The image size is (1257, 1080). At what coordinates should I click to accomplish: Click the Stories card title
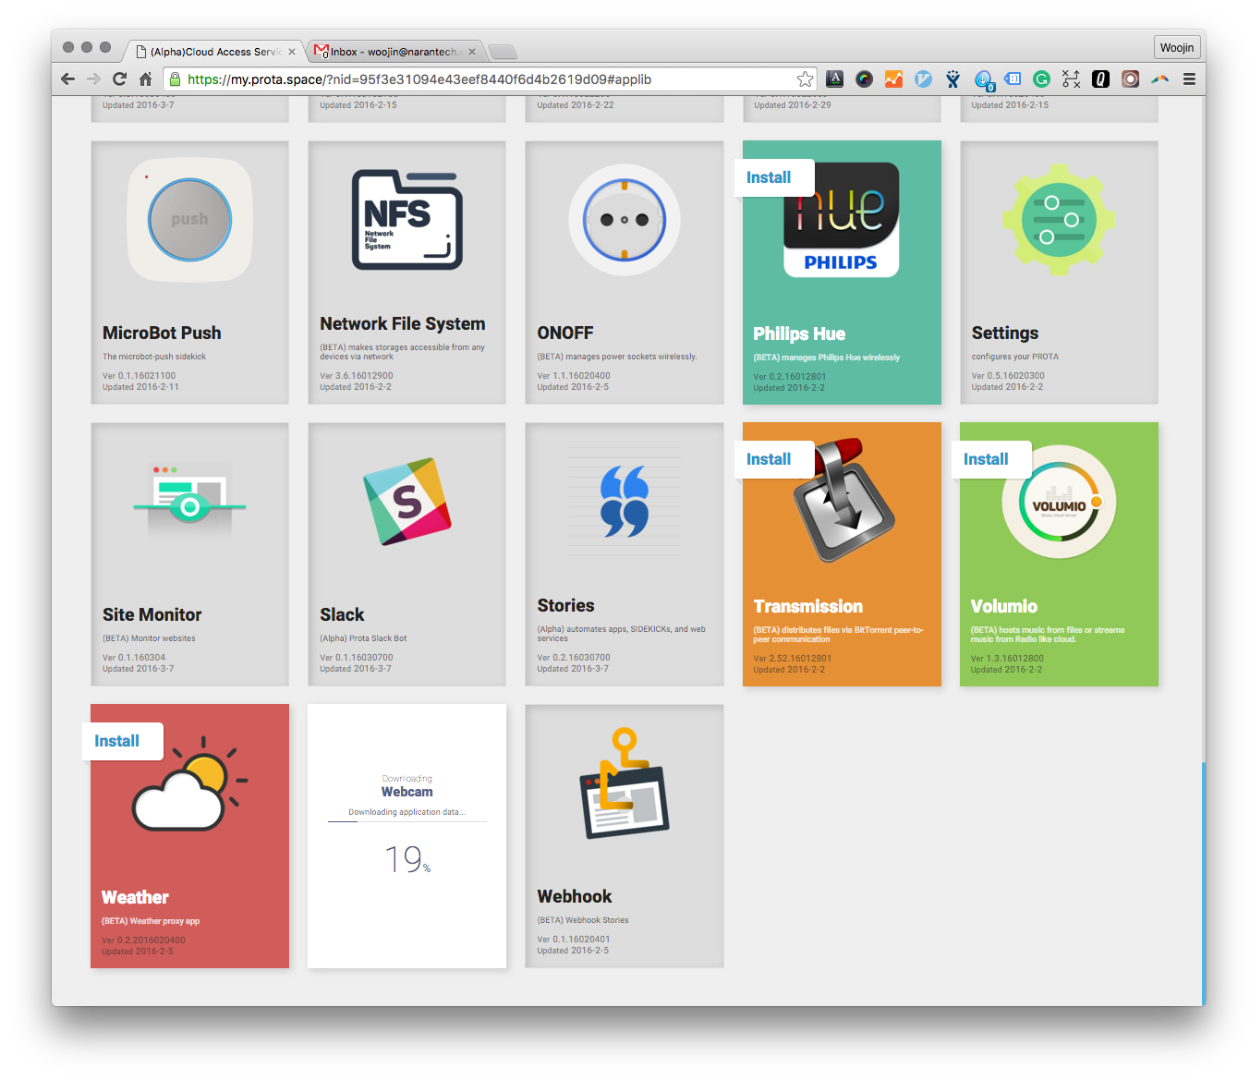point(566,606)
